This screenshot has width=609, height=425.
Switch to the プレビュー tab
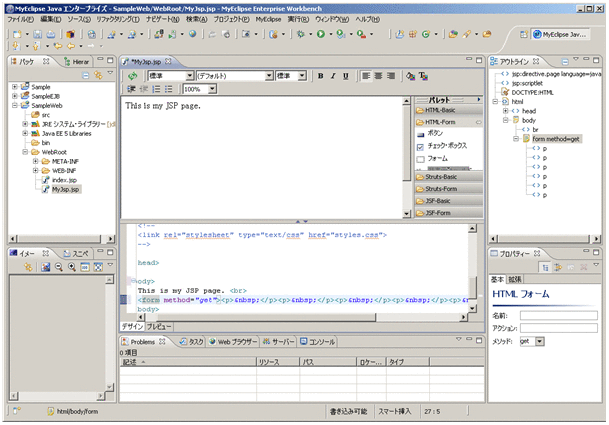[x=159, y=327]
